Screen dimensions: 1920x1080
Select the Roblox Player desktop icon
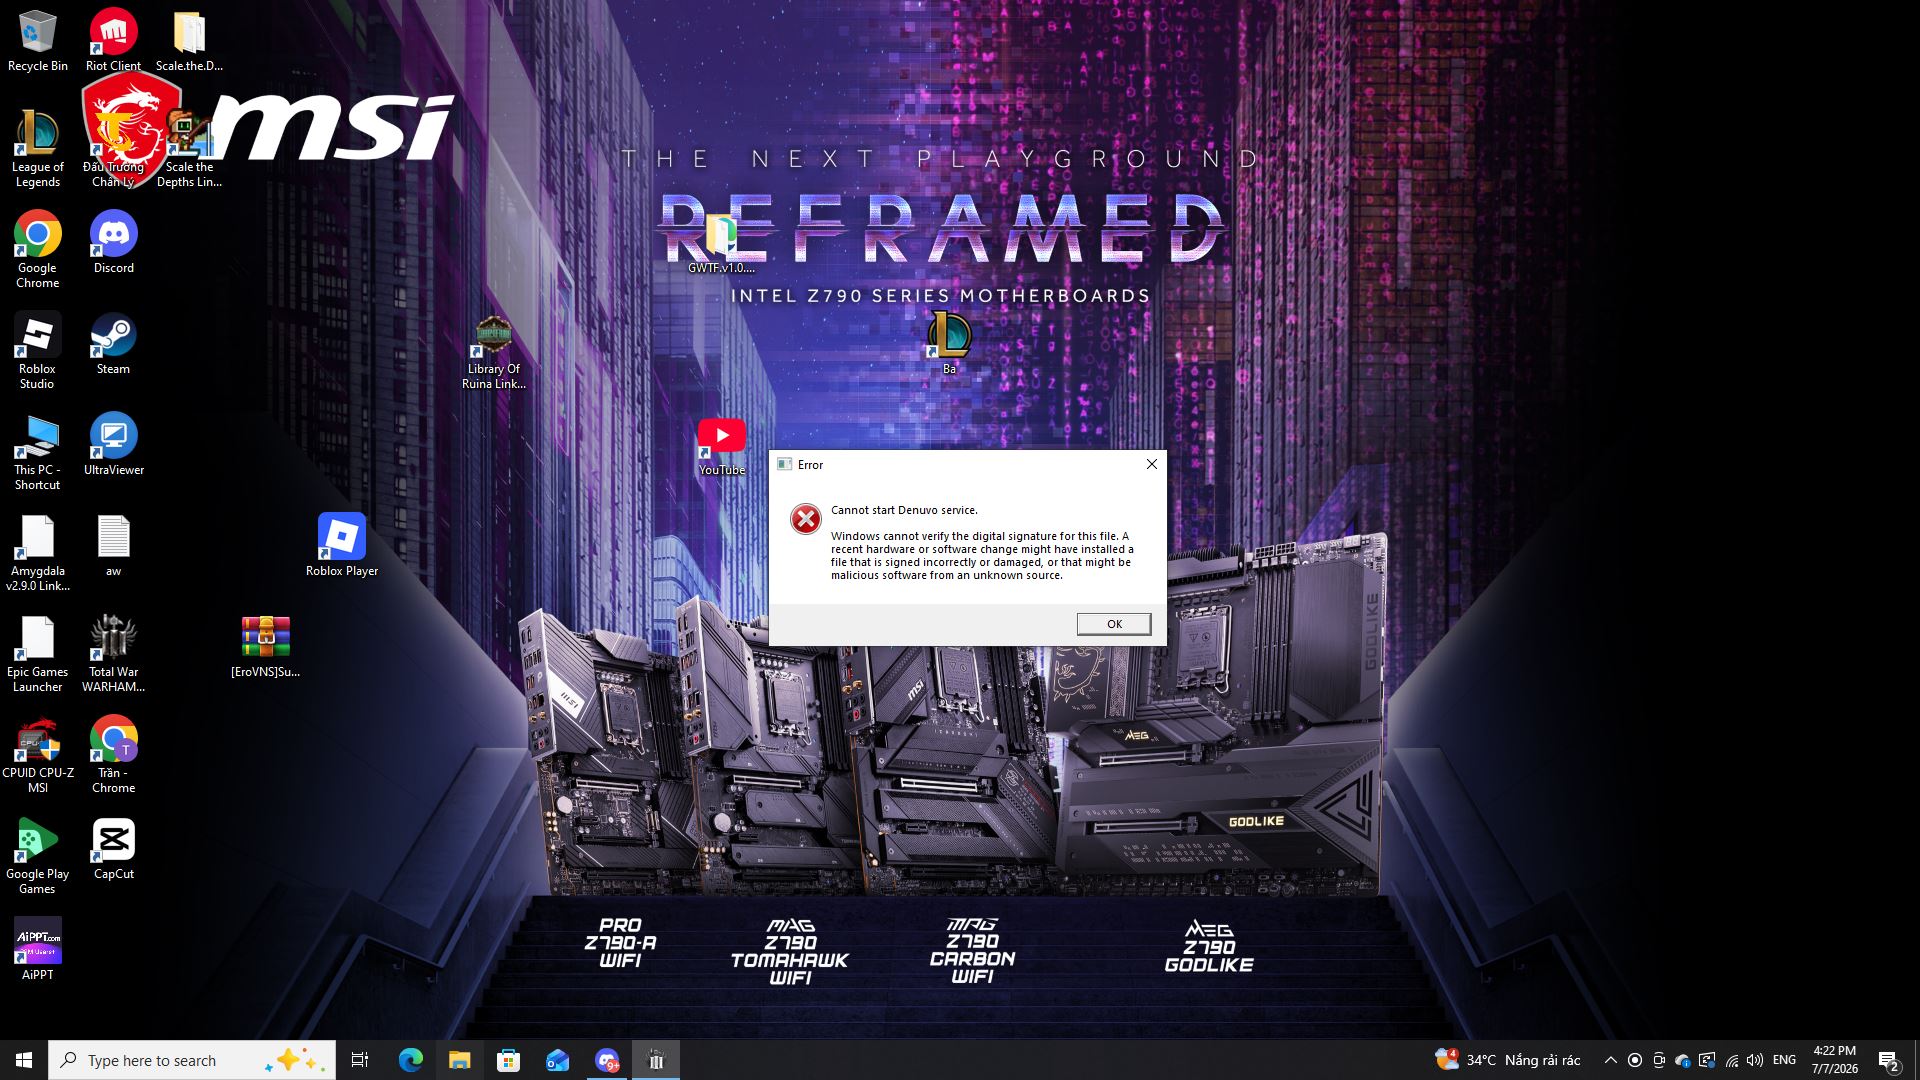tap(342, 545)
